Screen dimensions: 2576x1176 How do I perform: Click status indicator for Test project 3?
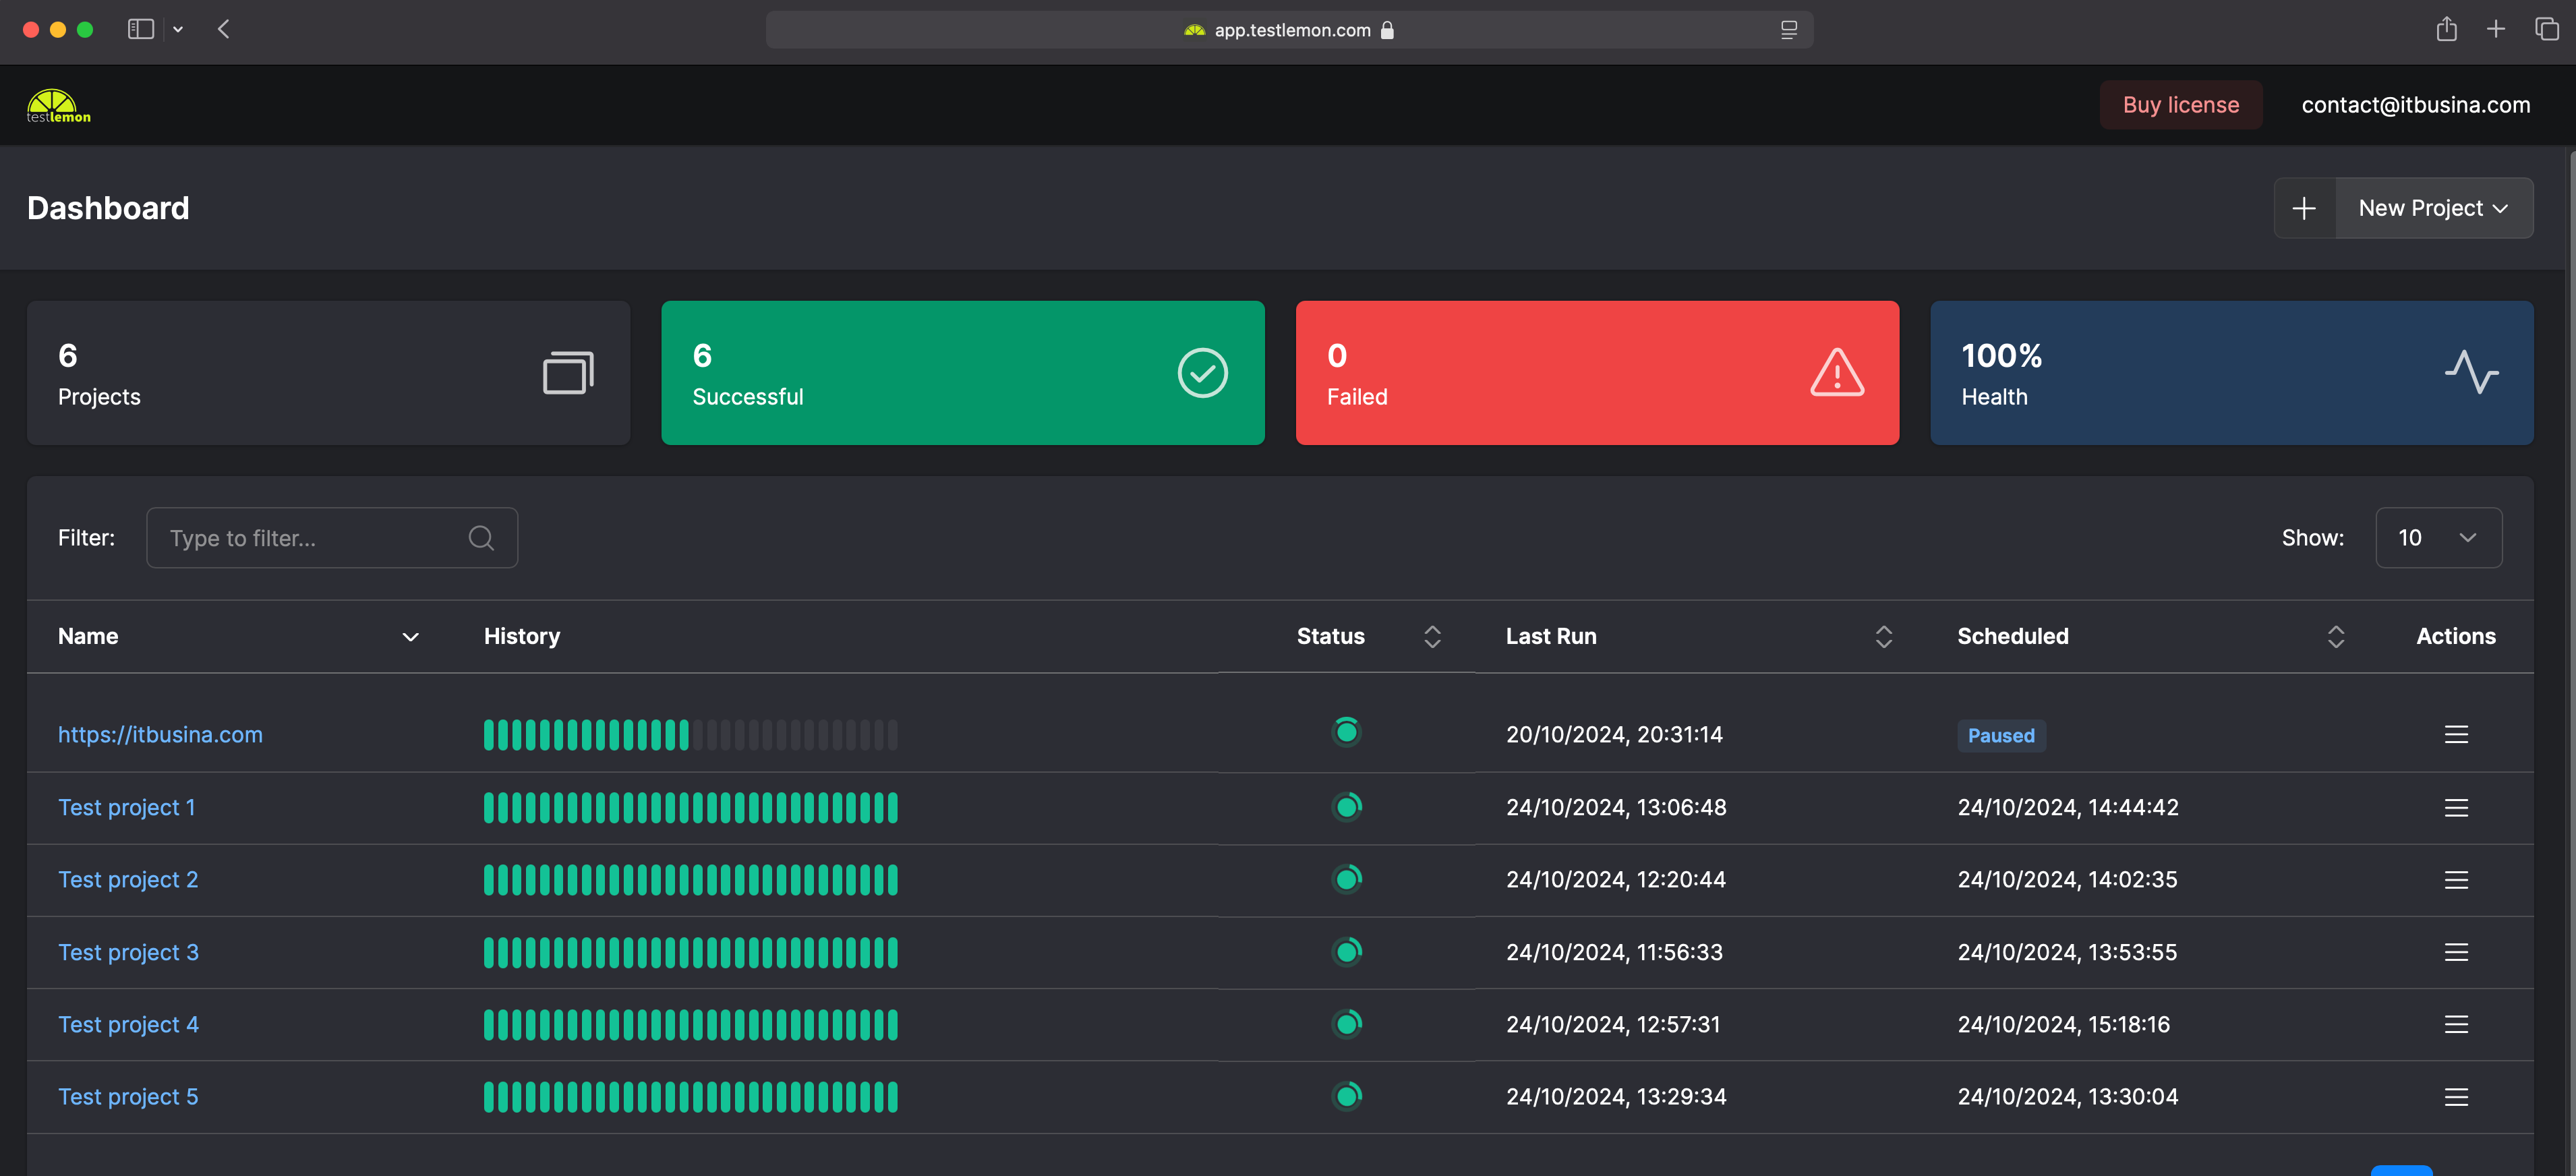pyautogui.click(x=1346, y=952)
